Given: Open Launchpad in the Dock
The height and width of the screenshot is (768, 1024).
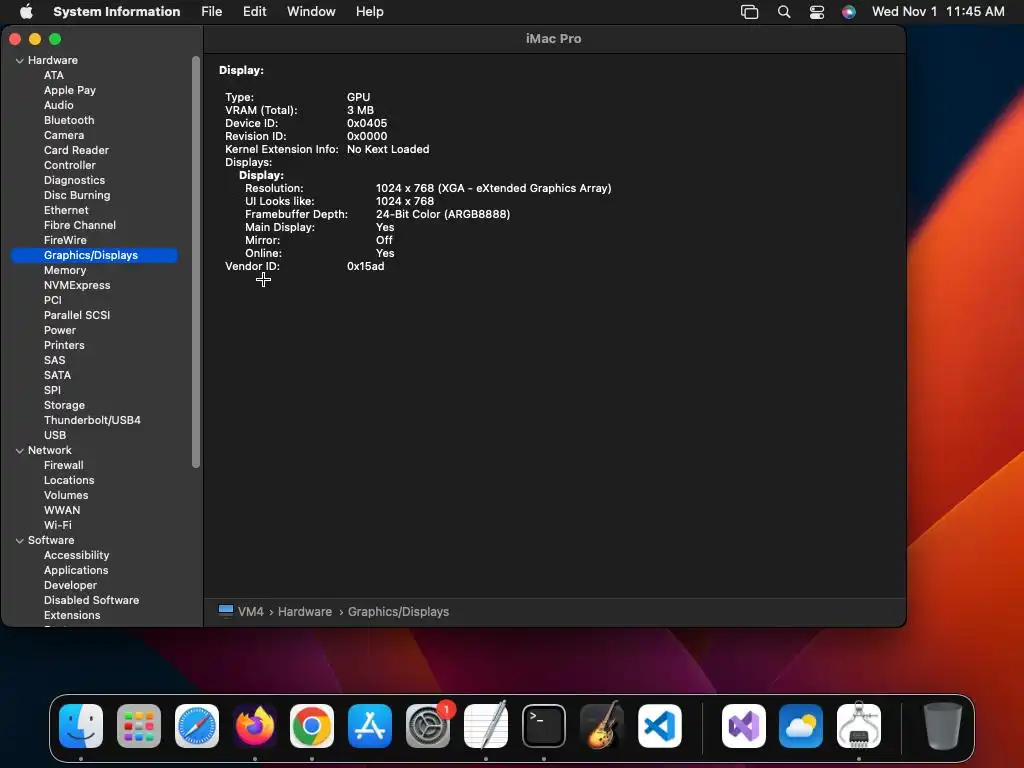Looking at the screenshot, I should 138,726.
